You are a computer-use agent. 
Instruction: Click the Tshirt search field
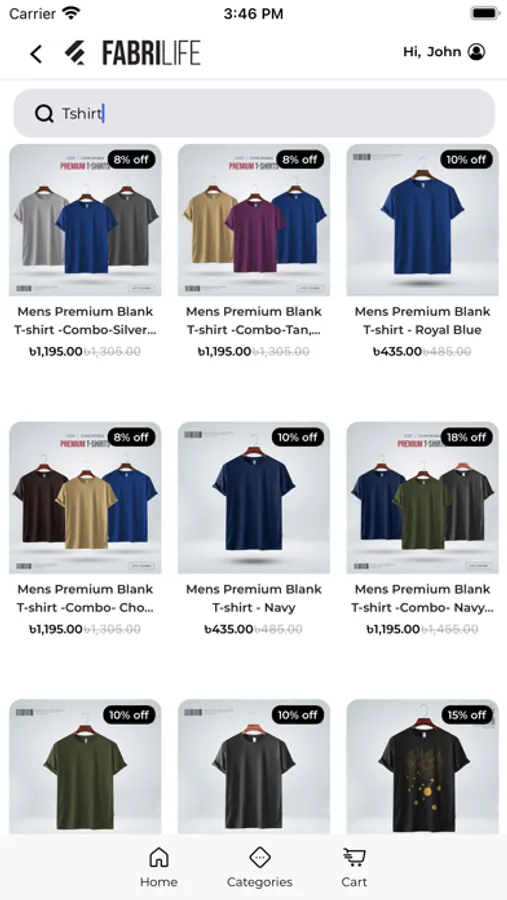point(254,113)
